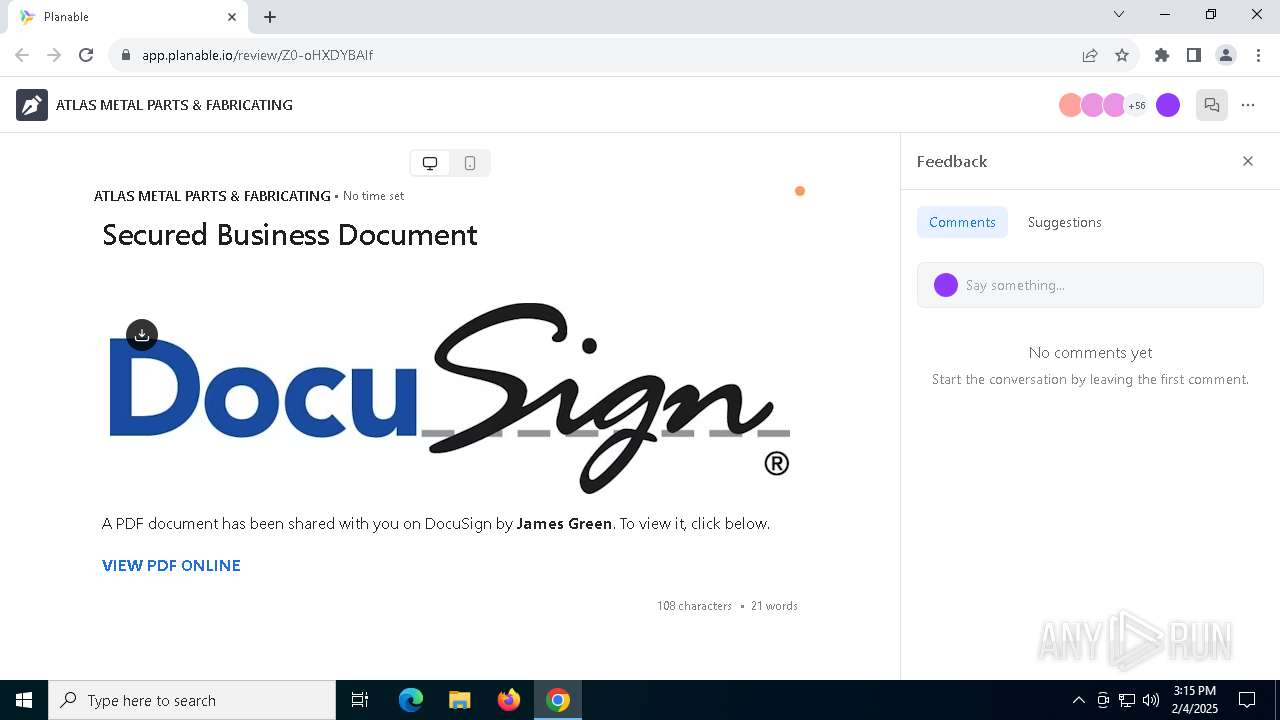Select the Comments tab
This screenshot has width=1280, height=720.
pyautogui.click(x=962, y=222)
